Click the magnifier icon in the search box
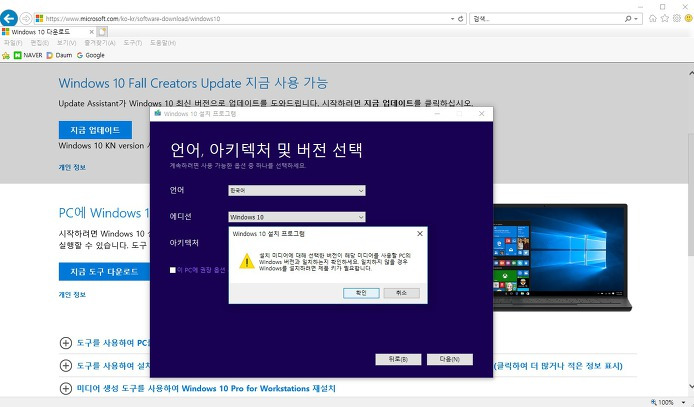Viewport: 694px width, 407px height. tap(628, 19)
